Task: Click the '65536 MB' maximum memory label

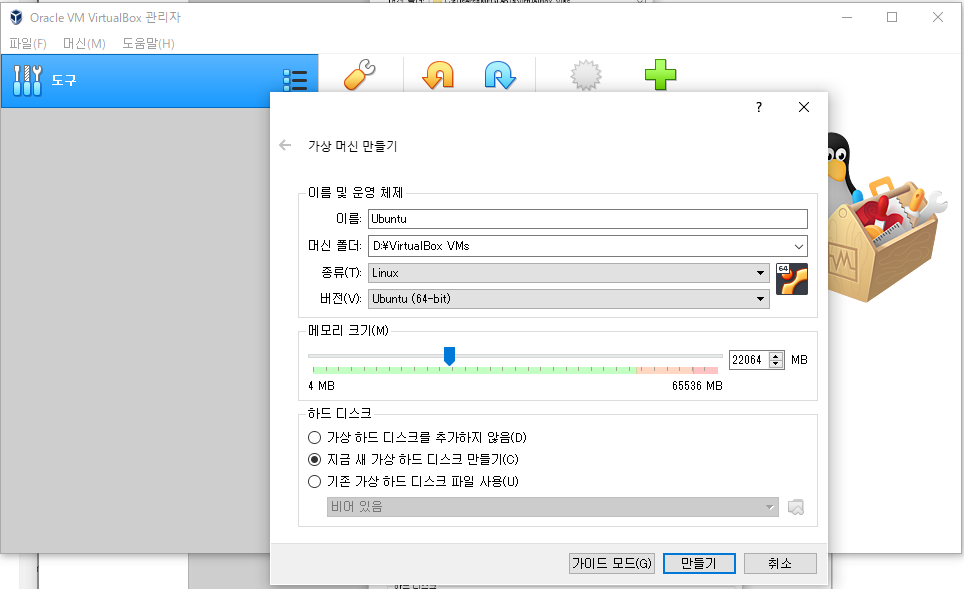Action: pos(697,385)
